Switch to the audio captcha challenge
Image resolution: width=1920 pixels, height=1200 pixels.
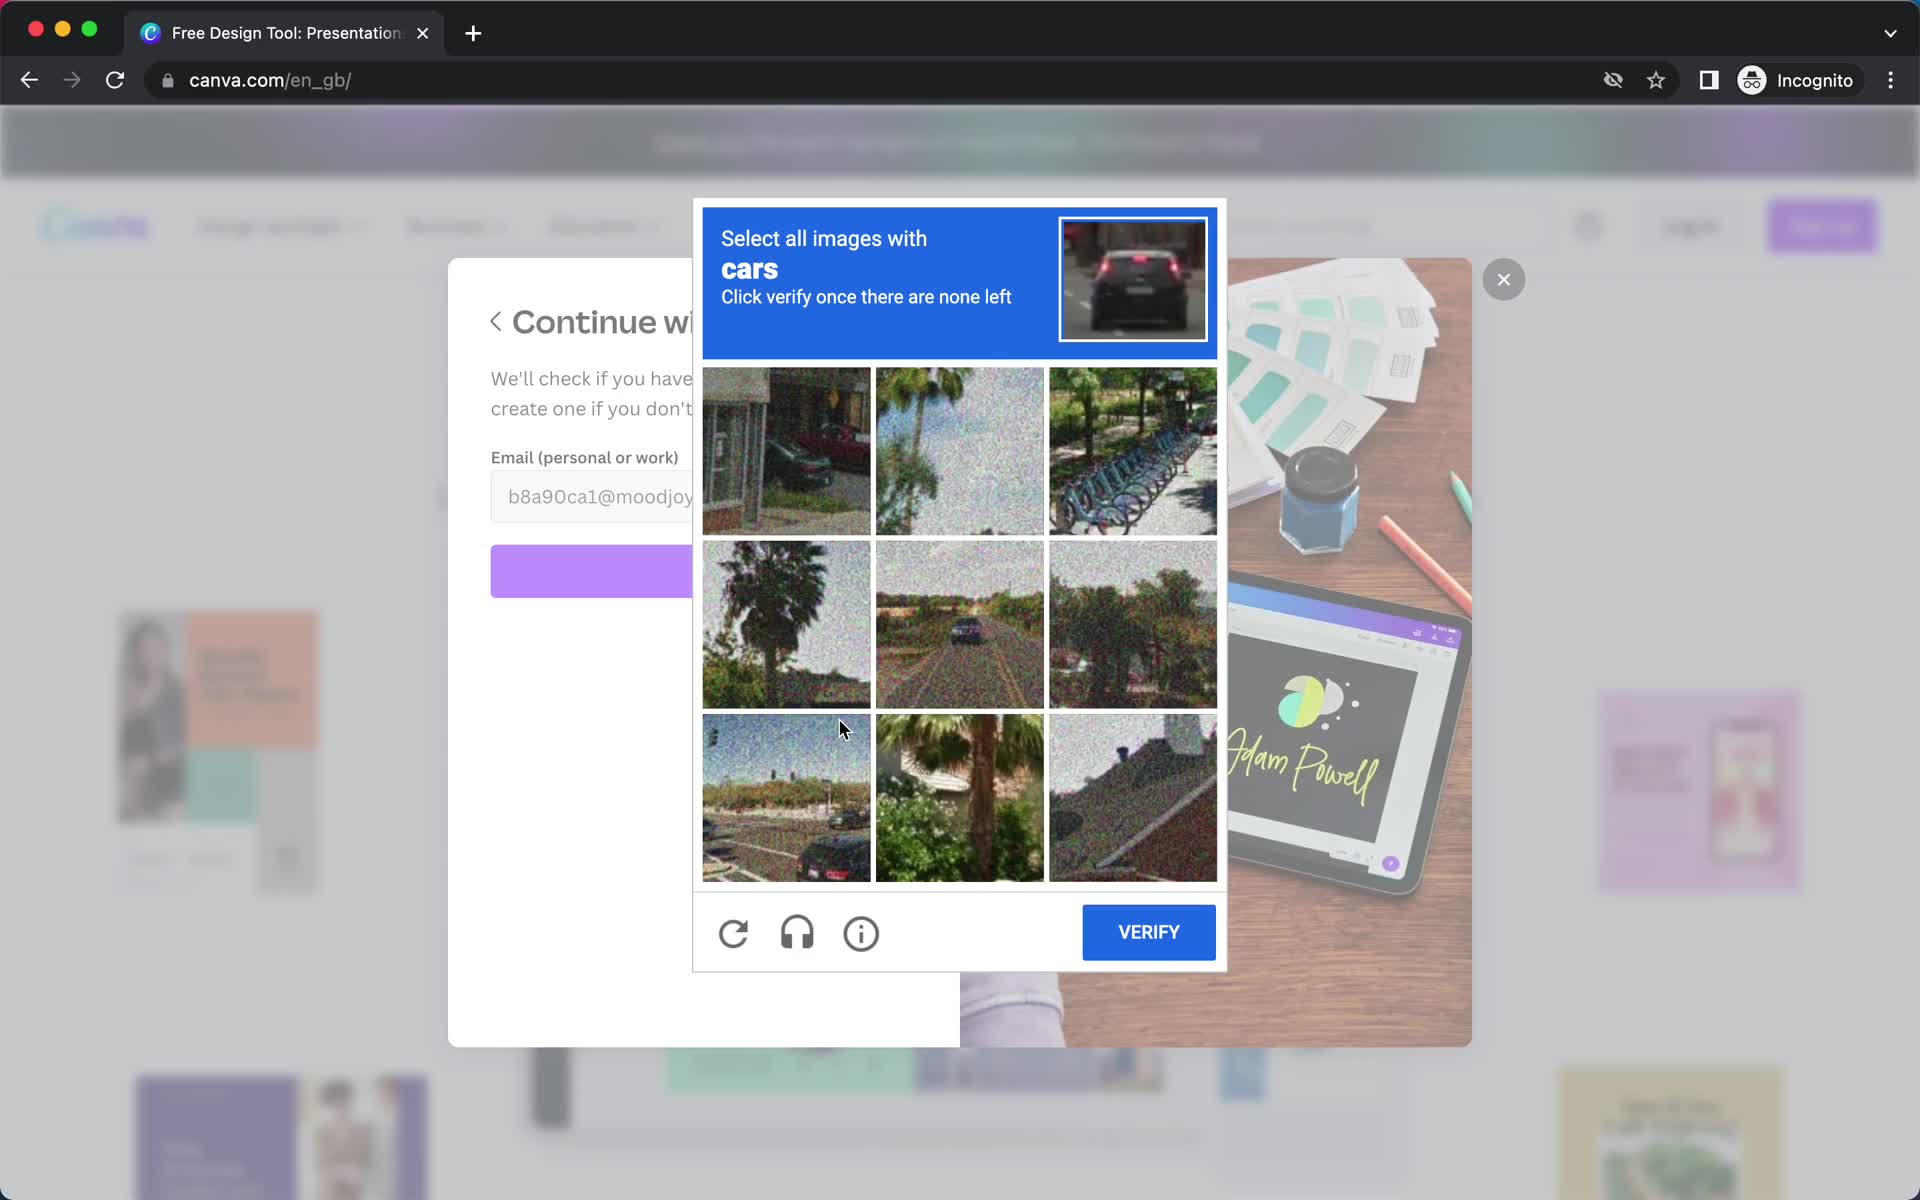(x=797, y=933)
